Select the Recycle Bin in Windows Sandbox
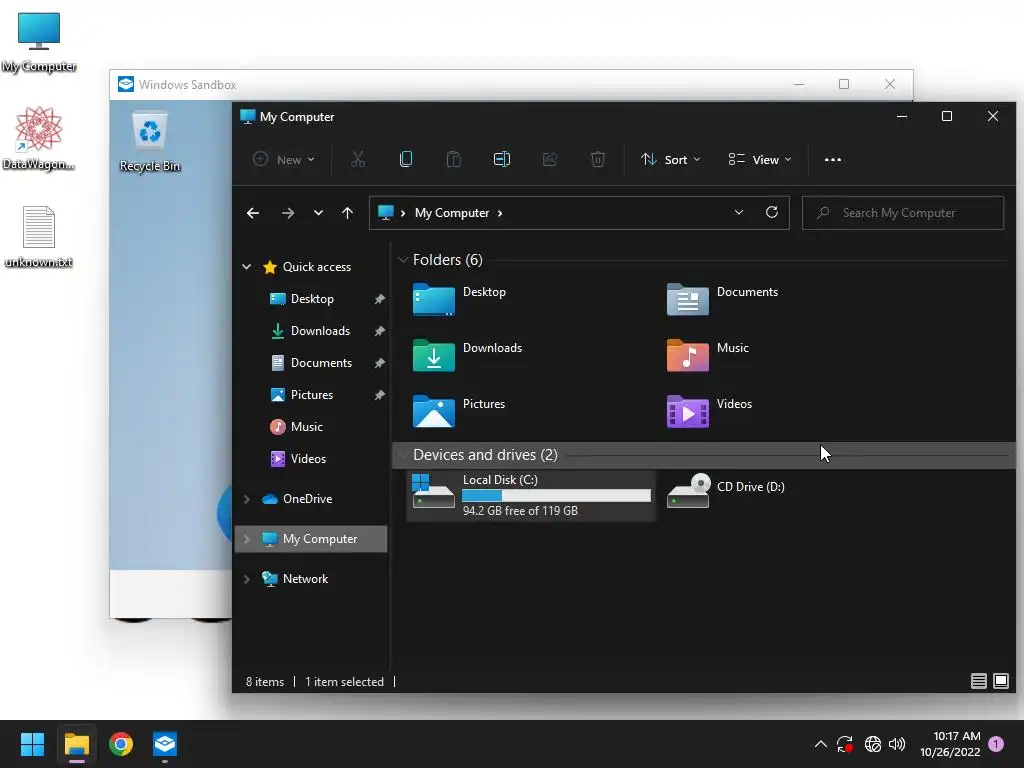 150,142
